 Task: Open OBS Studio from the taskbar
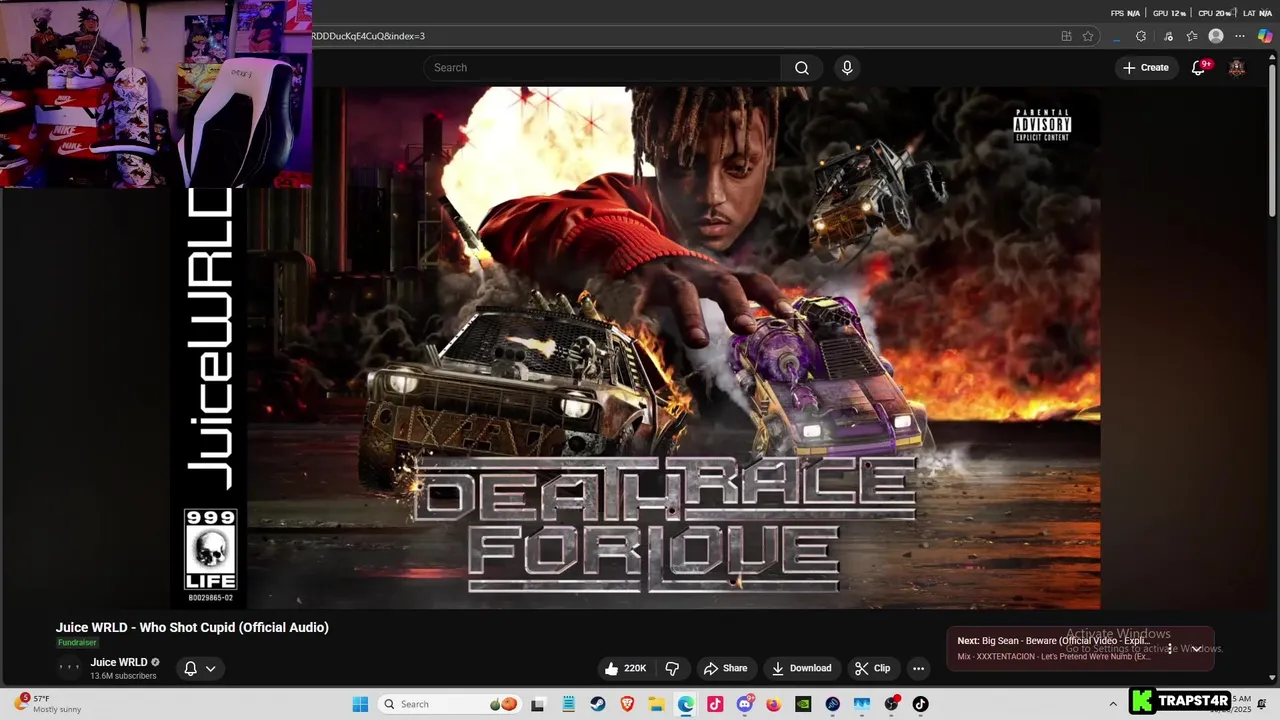coord(891,704)
